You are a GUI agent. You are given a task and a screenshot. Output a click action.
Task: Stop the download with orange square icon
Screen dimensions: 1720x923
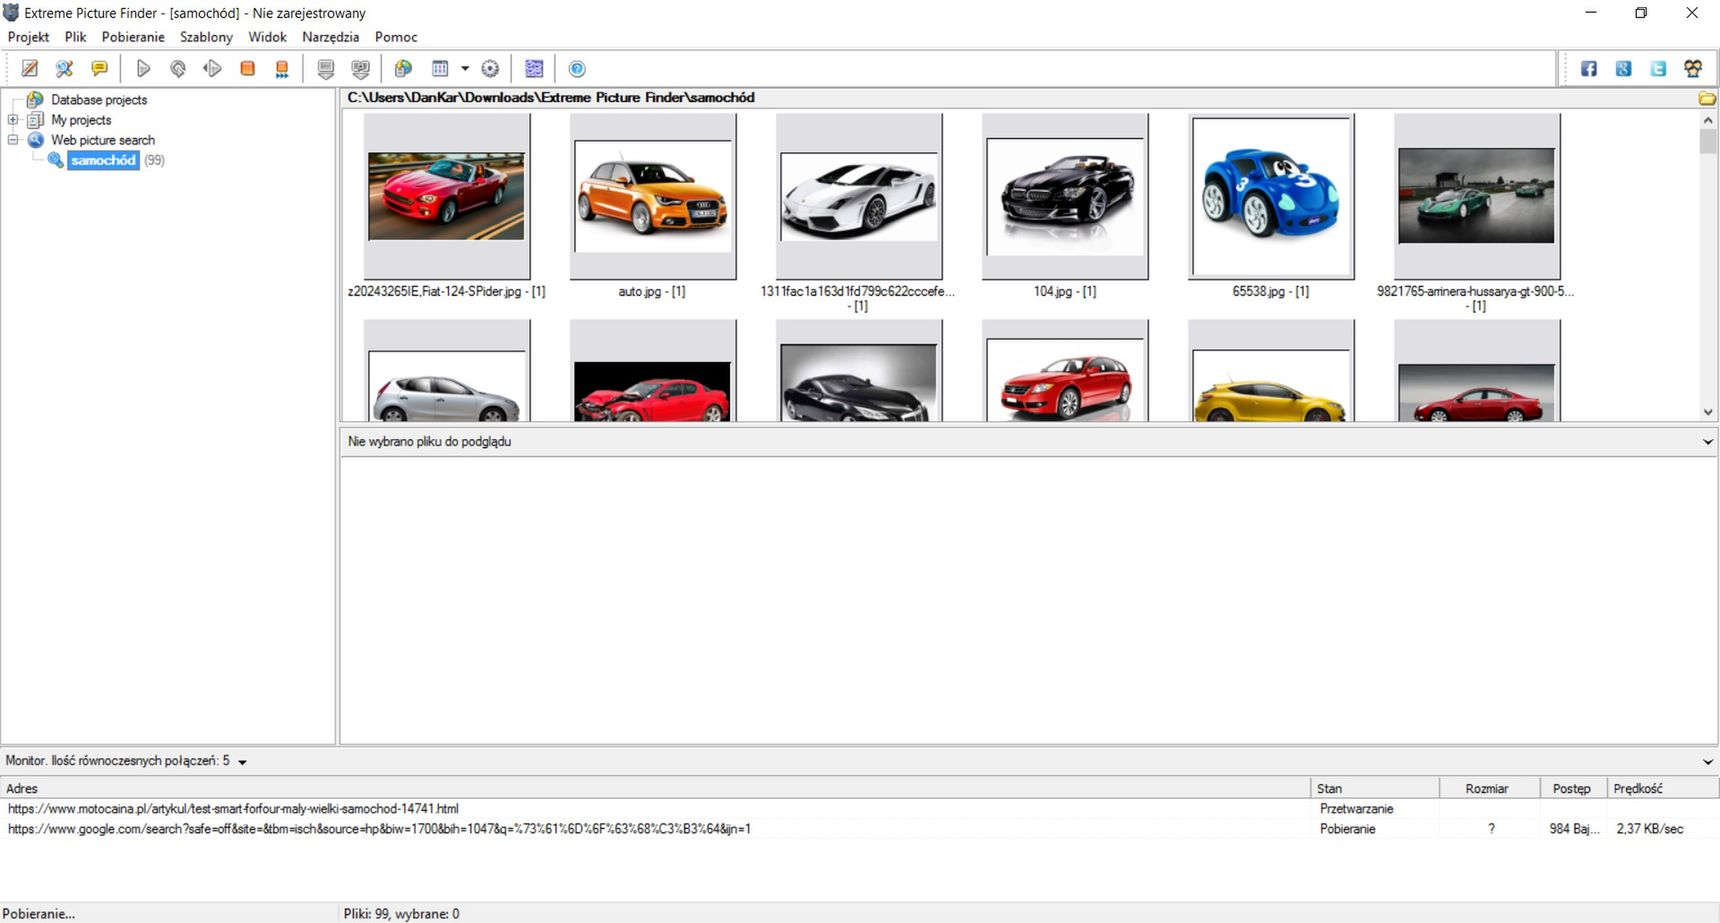pyautogui.click(x=247, y=69)
